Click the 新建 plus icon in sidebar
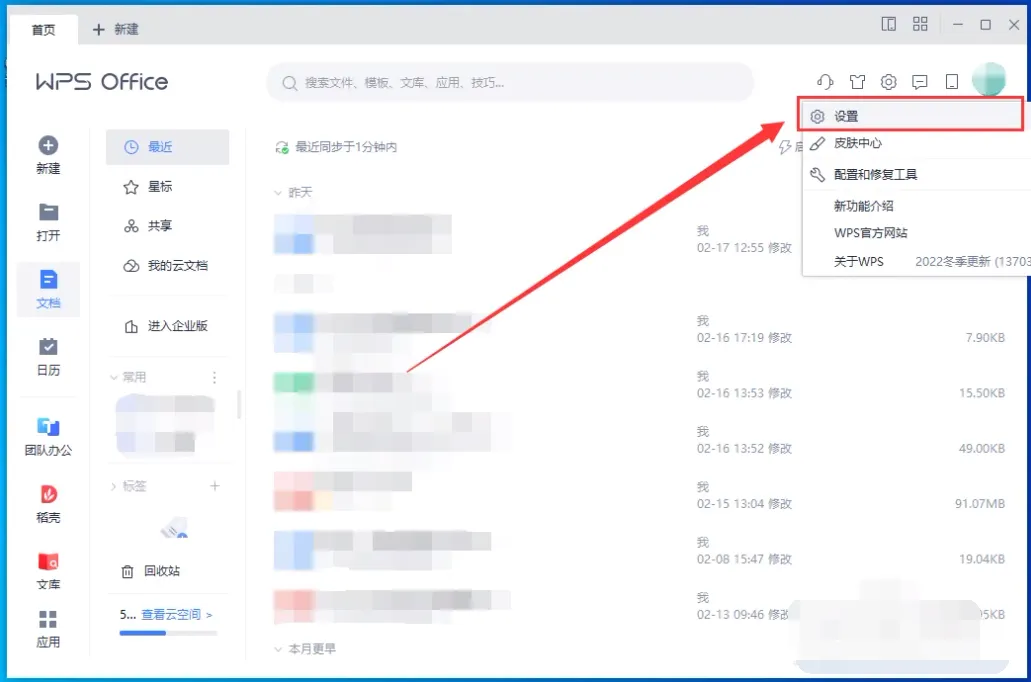The image size is (1031, 682). (48, 145)
